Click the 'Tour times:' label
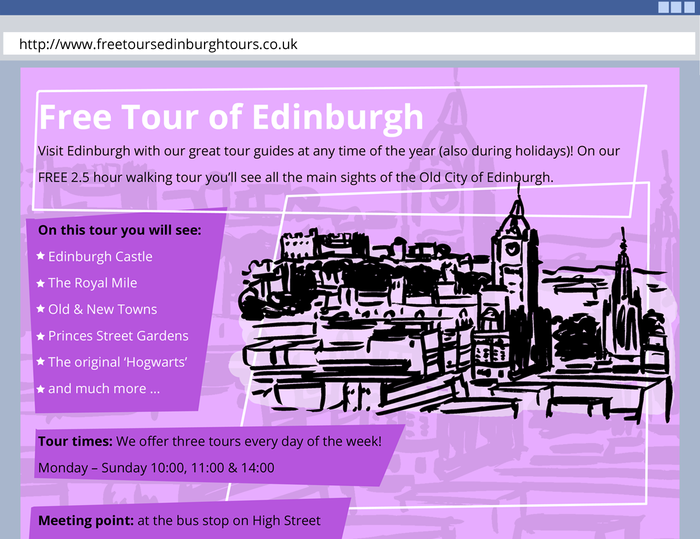The width and height of the screenshot is (700, 539). tap(75, 441)
